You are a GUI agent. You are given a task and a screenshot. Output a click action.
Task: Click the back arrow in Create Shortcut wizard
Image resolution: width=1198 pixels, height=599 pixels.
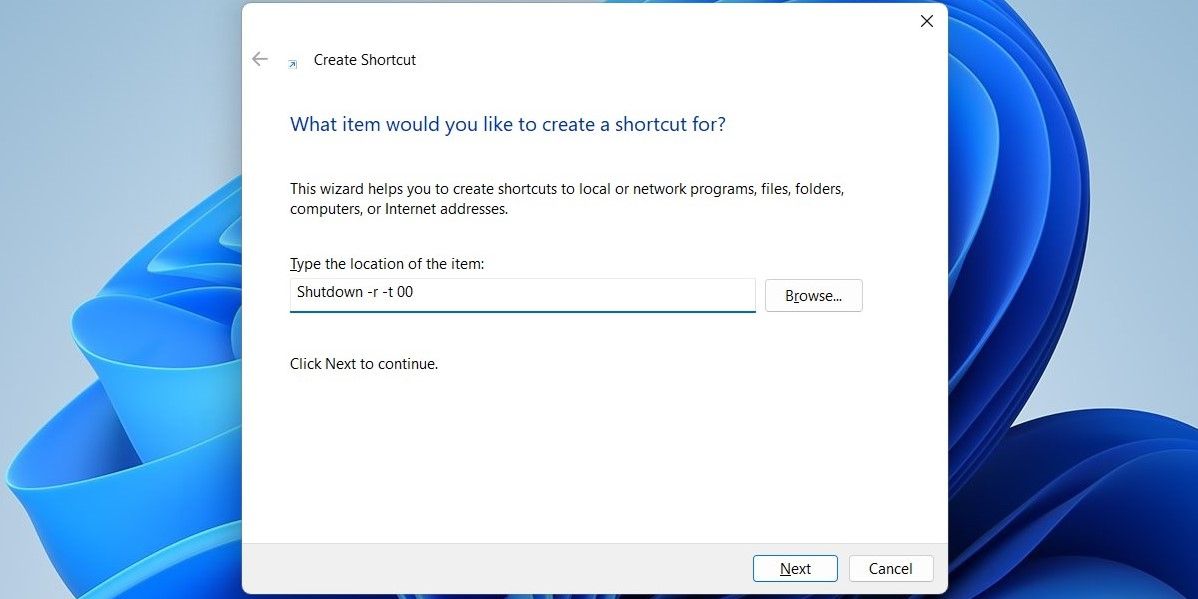[260, 59]
